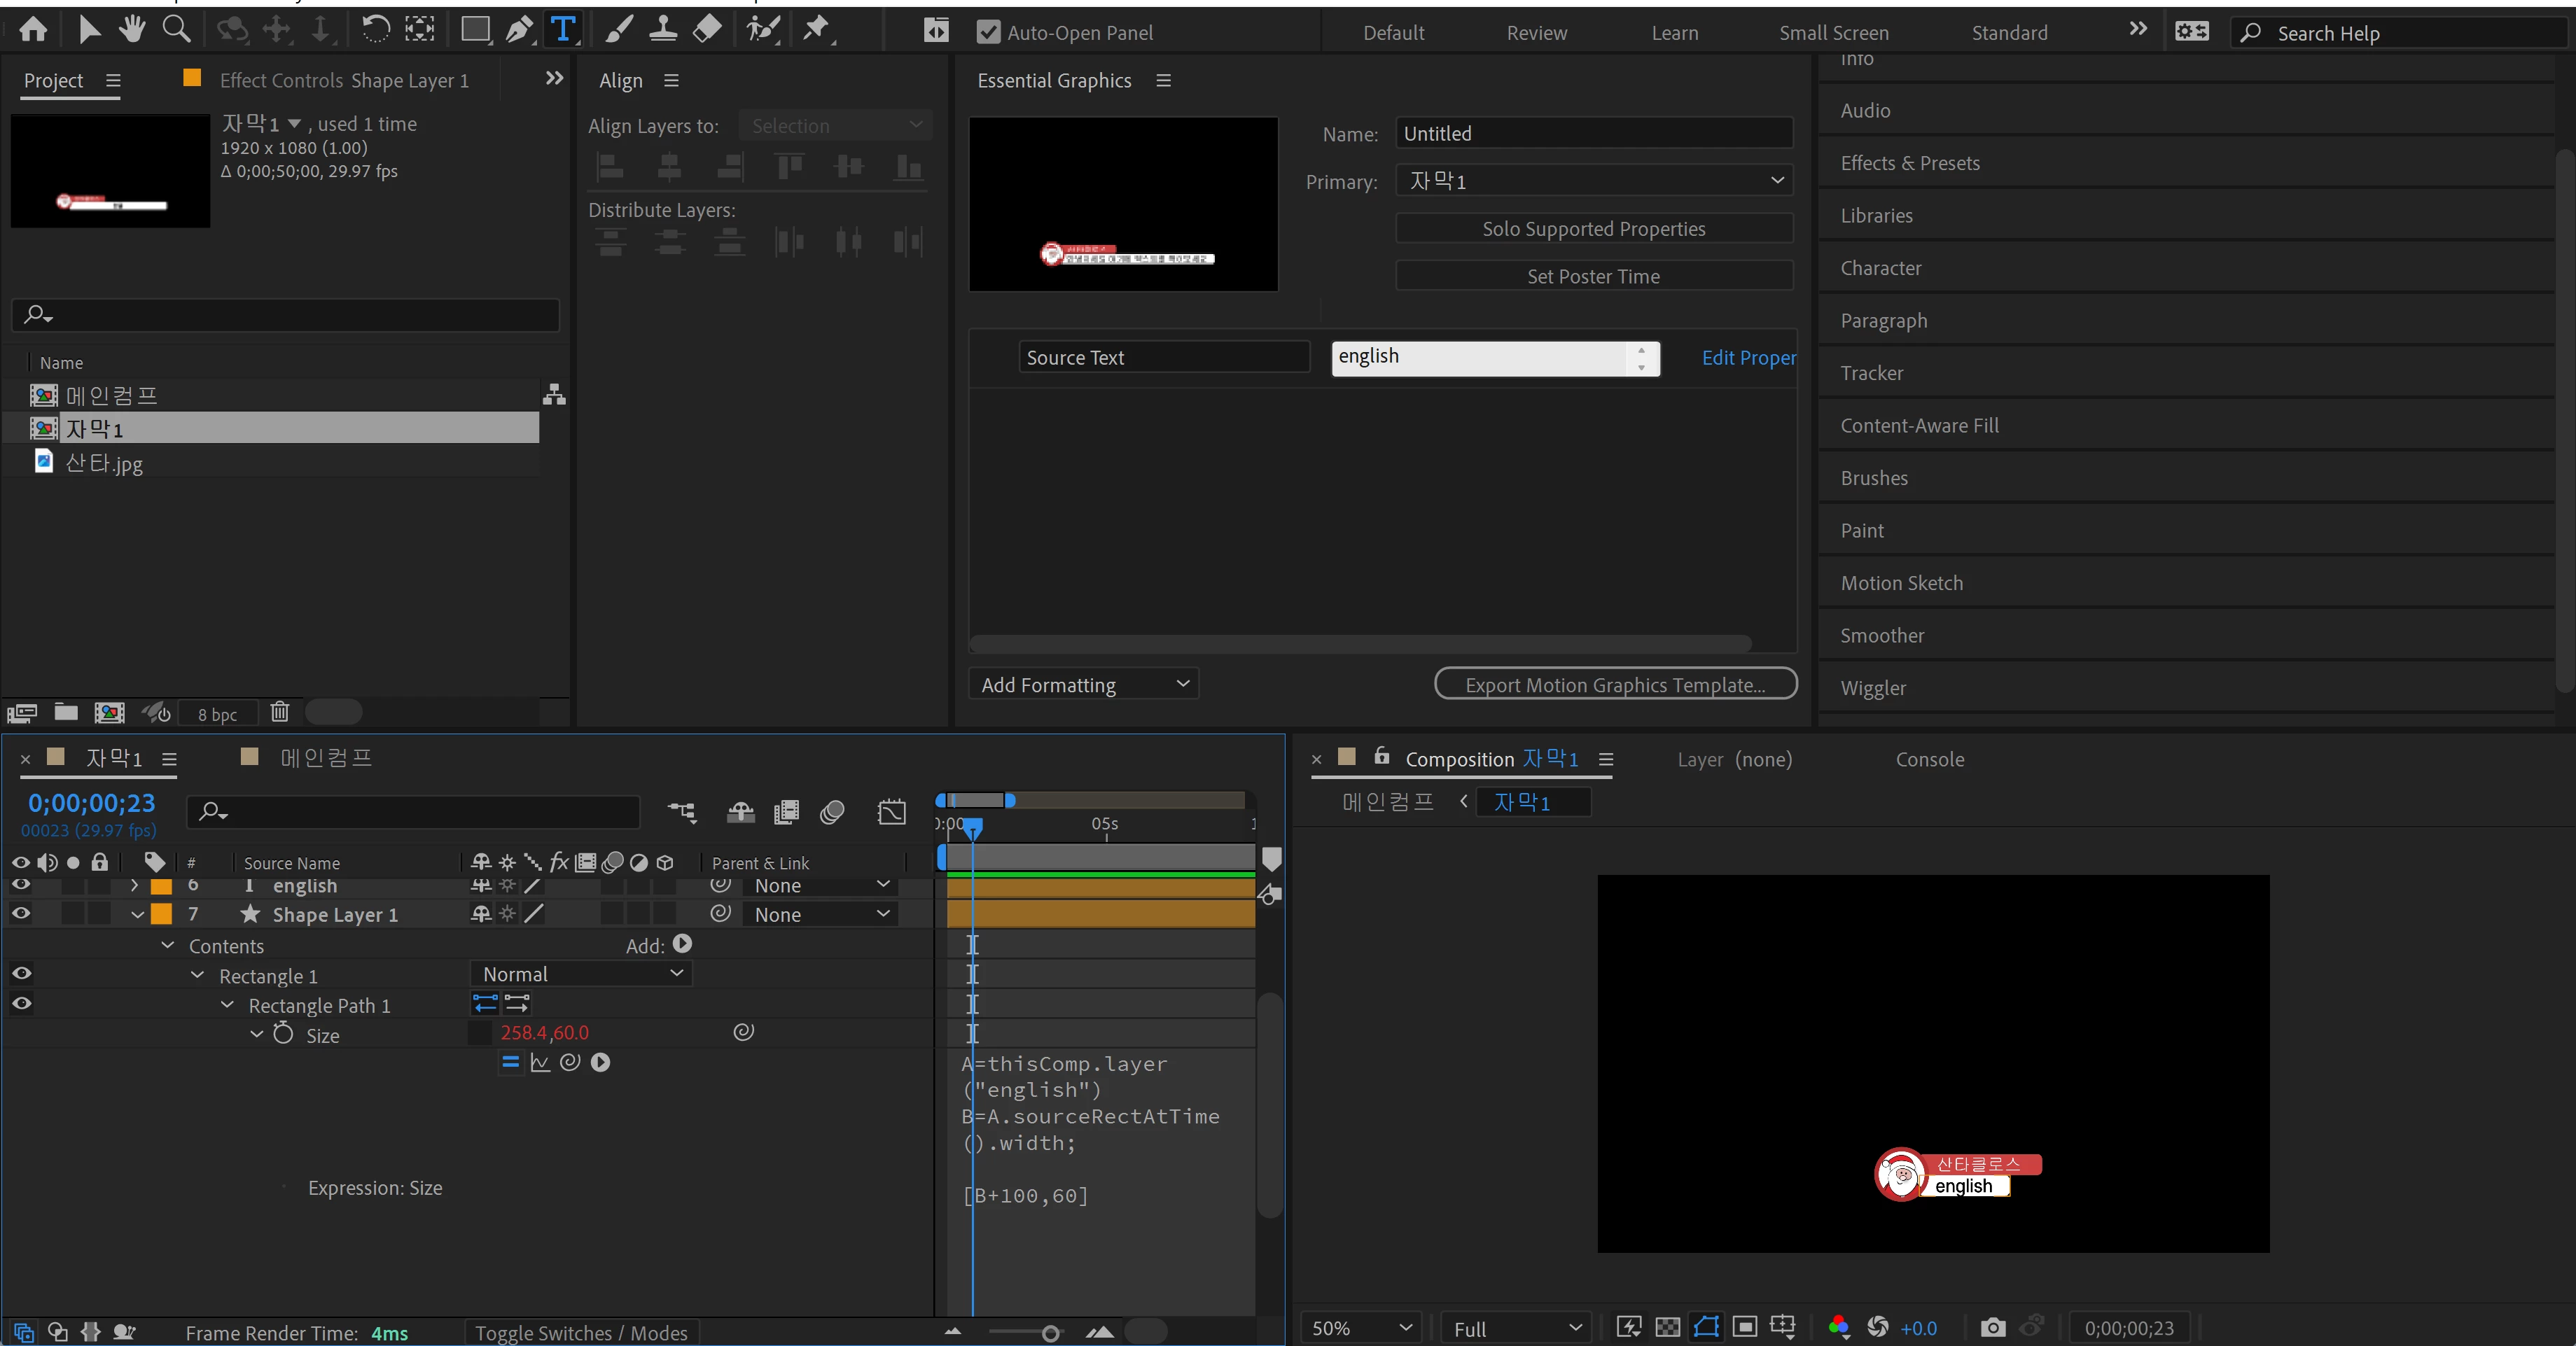Image resolution: width=2576 pixels, height=1346 pixels.
Task: Click Solo Supported Properties button
Action: click(x=1593, y=229)
